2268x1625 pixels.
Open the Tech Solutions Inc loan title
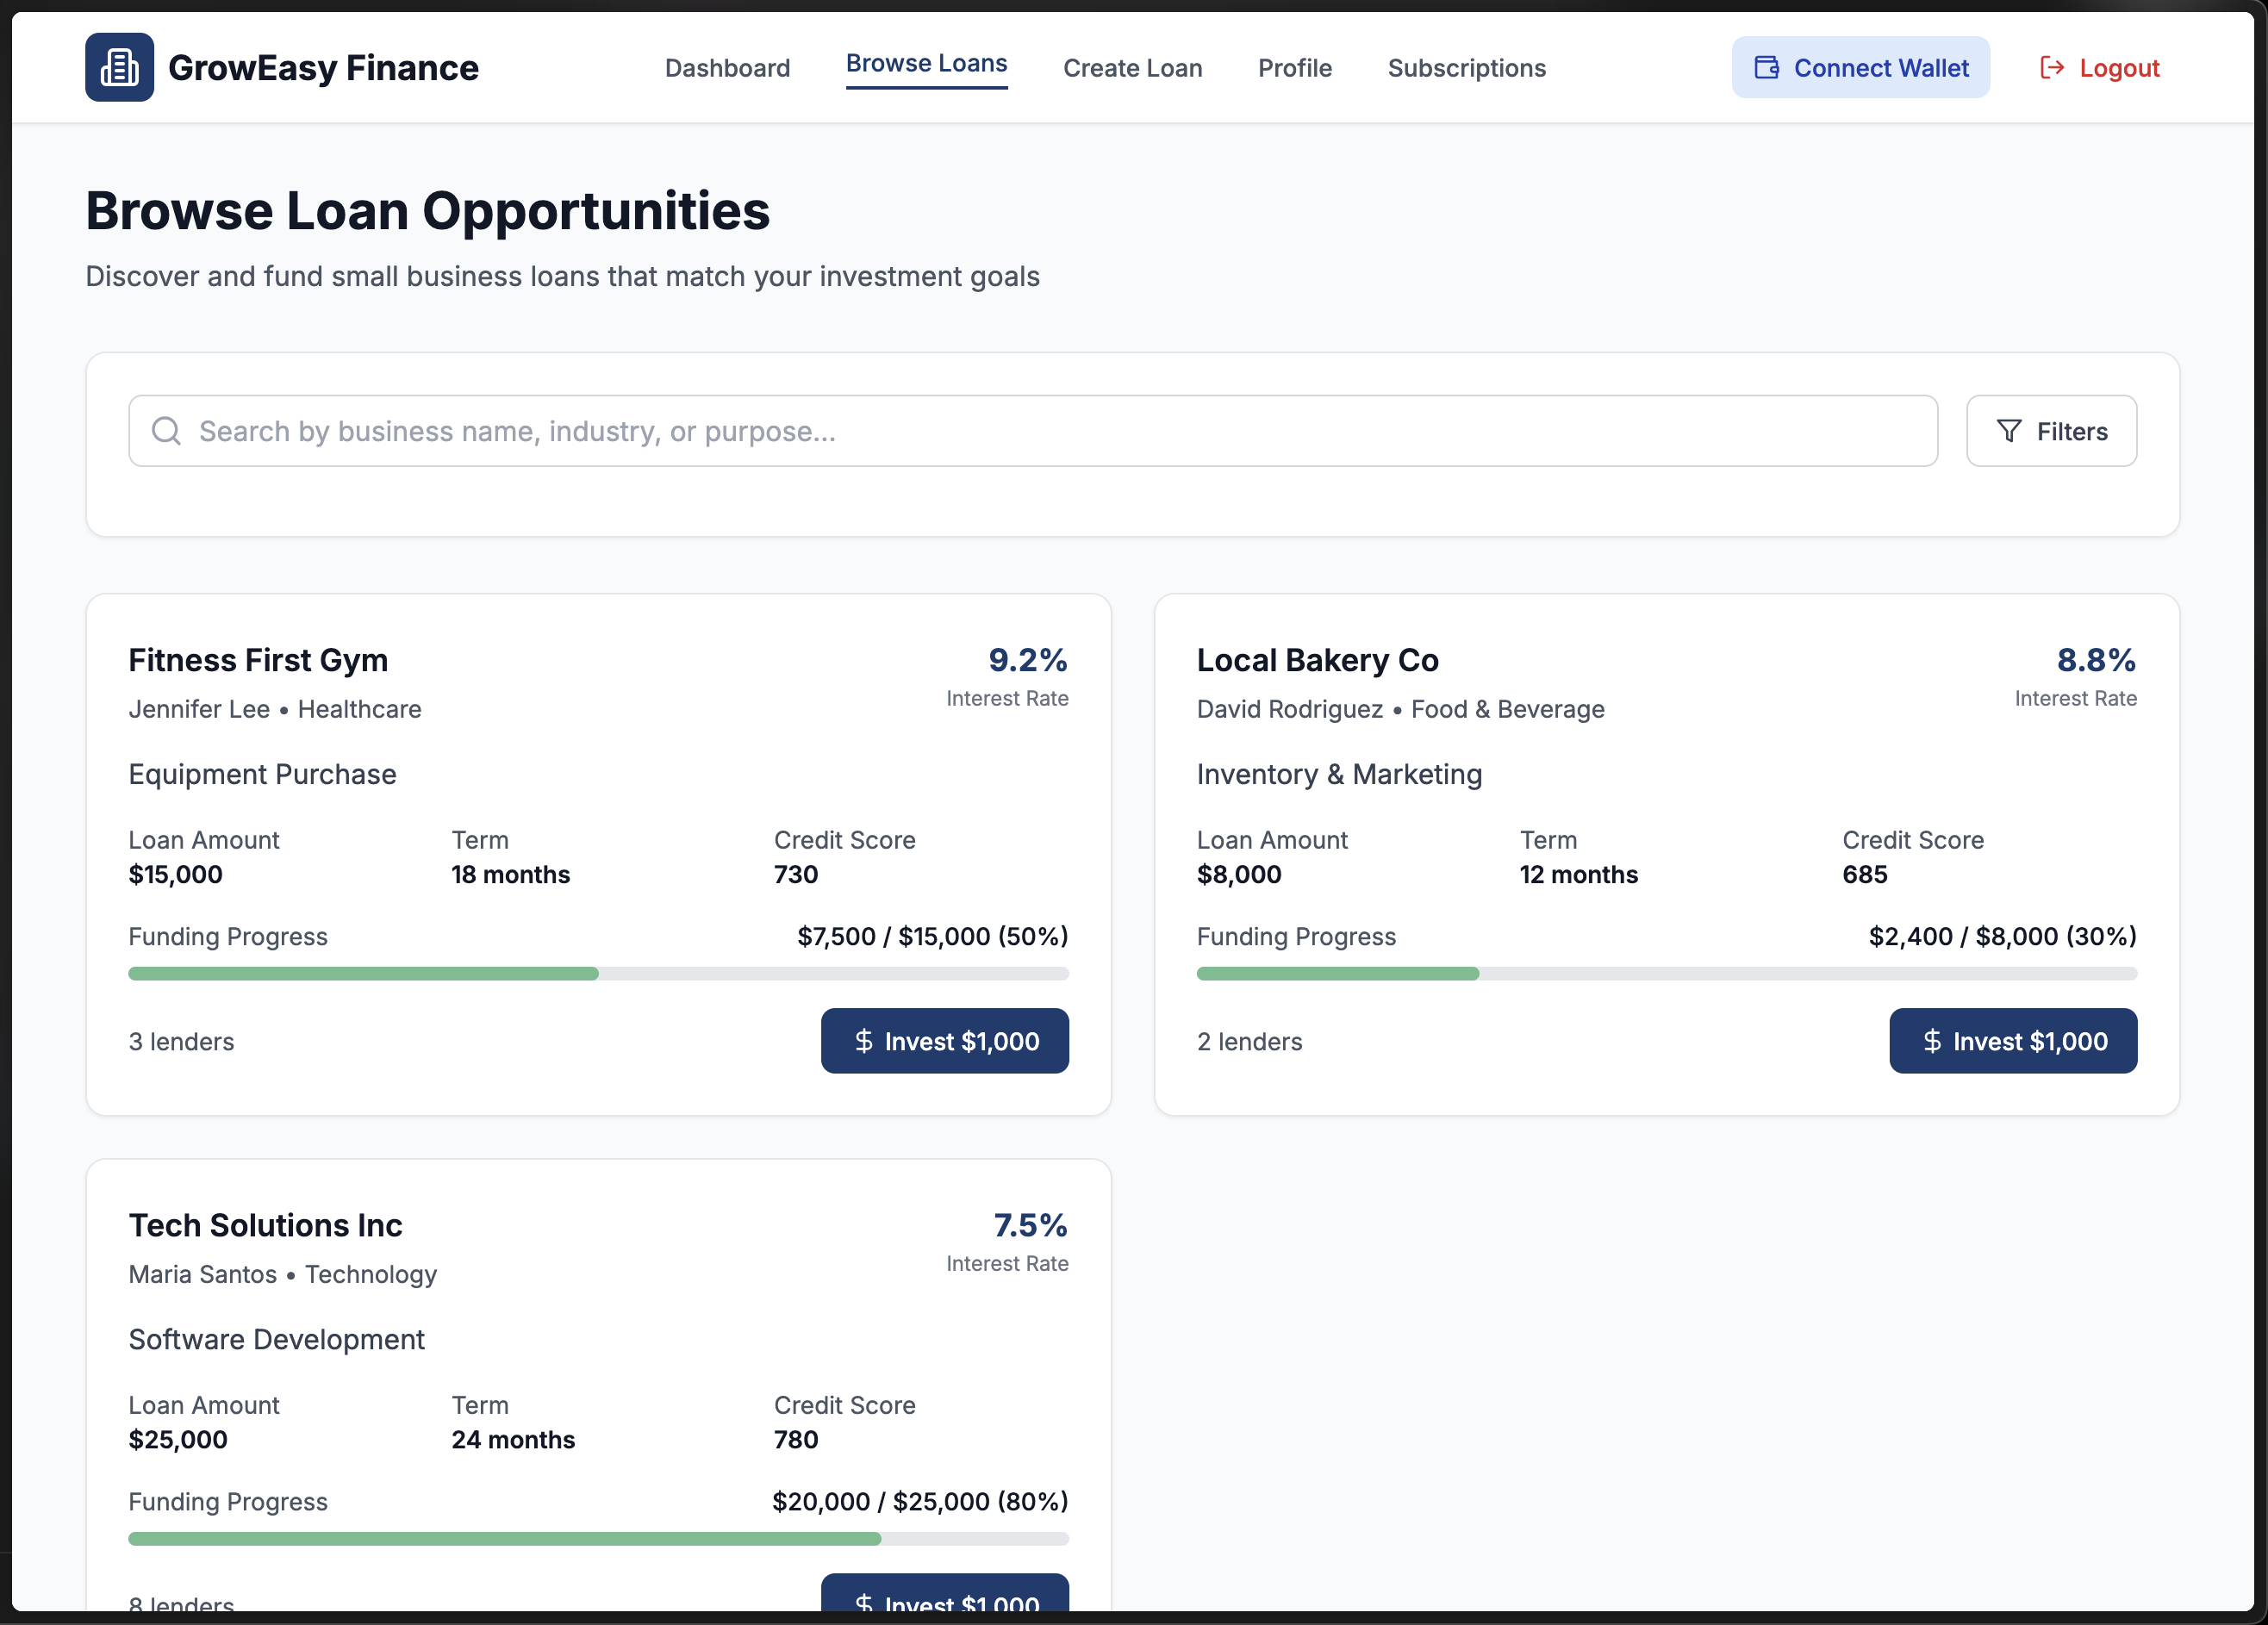coord(265,1225)
